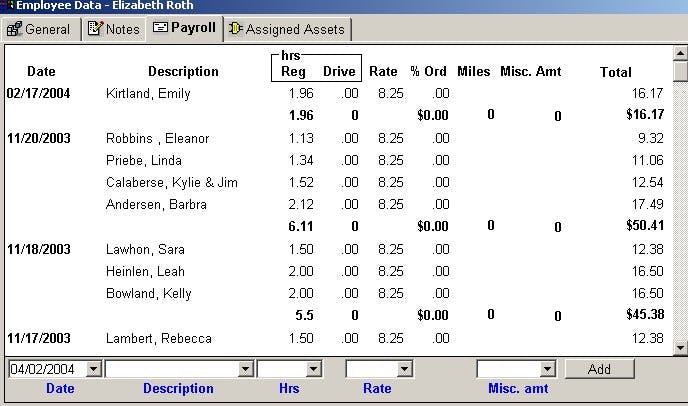
Task: Click the Drive hours column header
Action: pos(339,72)
